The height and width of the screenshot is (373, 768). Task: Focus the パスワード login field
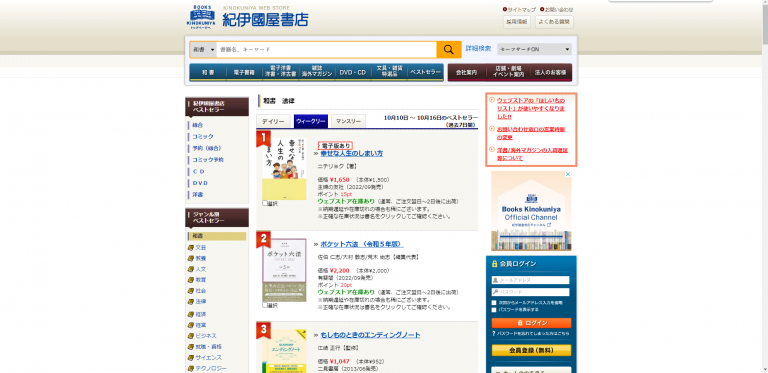[530, 292]
